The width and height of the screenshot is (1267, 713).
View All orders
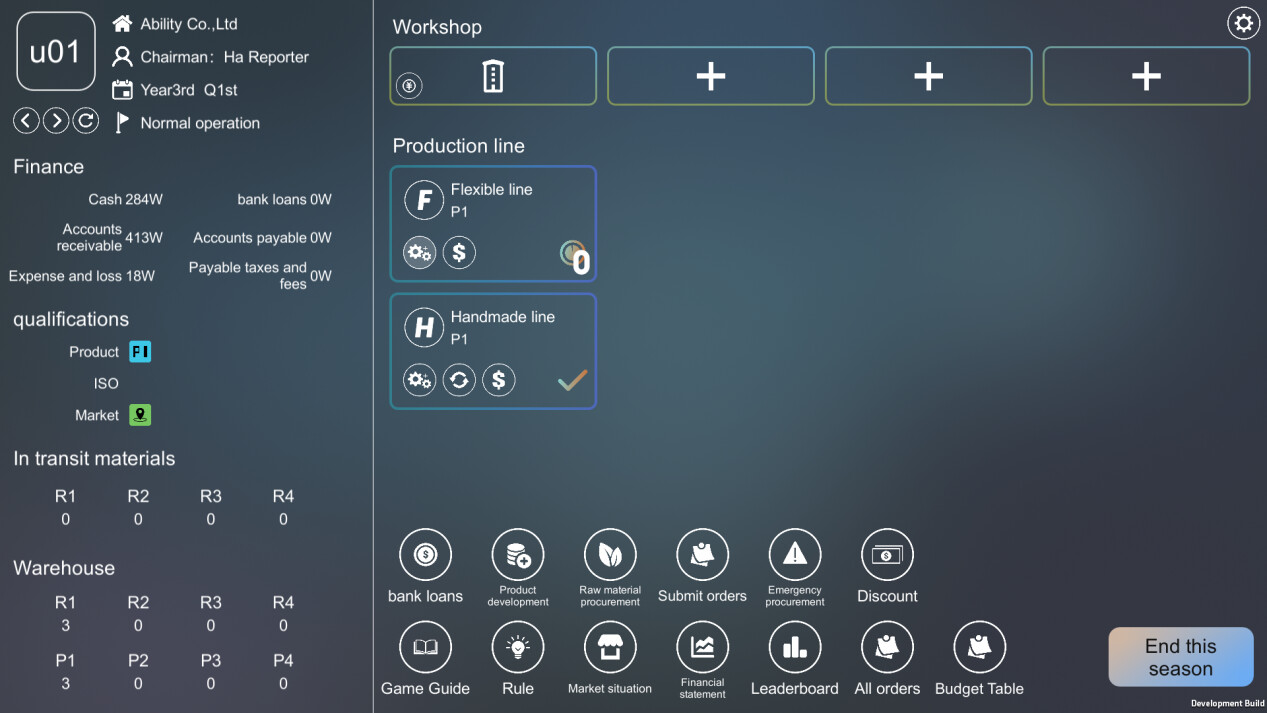pos(887,647)
